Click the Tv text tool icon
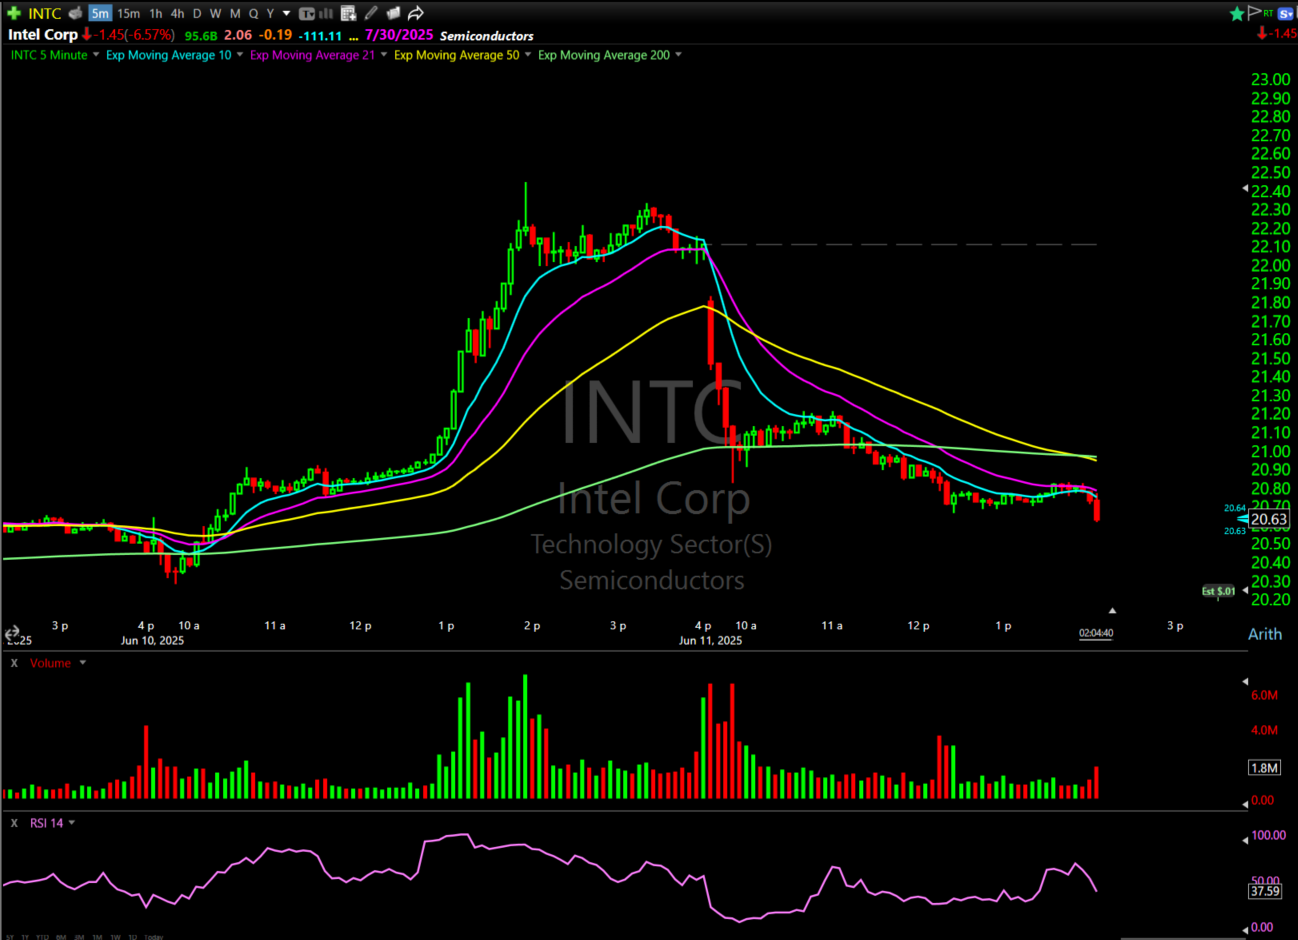This screenshot has height=940, width=1298. pyautogui.click(x=307, y=13)
